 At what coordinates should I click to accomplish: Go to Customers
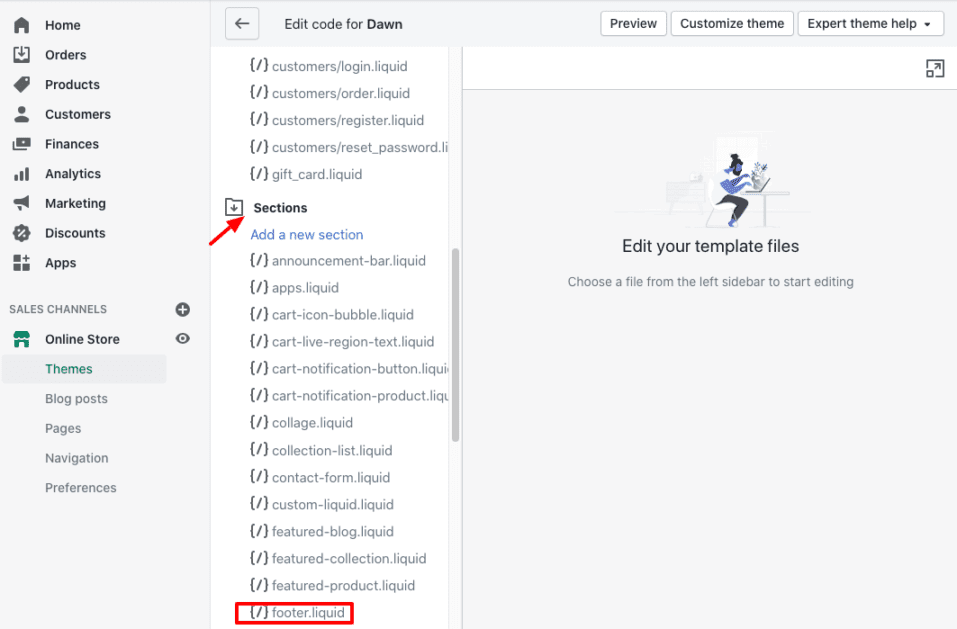coord(78,114)
